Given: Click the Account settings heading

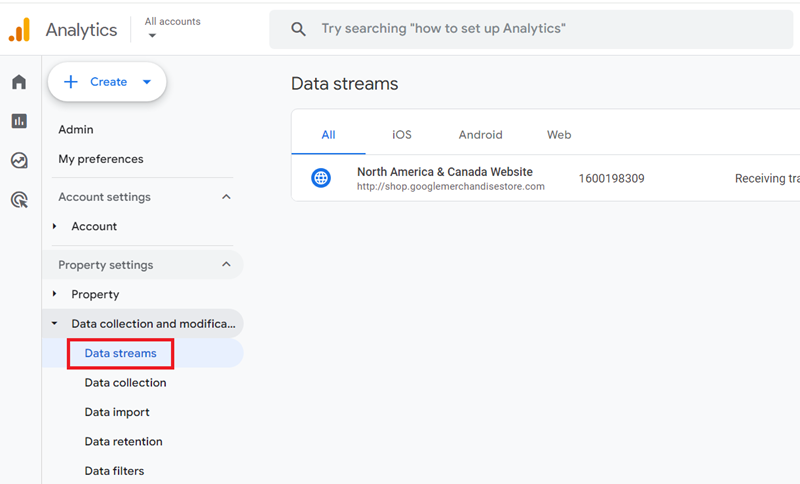Looking at the screenshot, I should coord(104,197).
